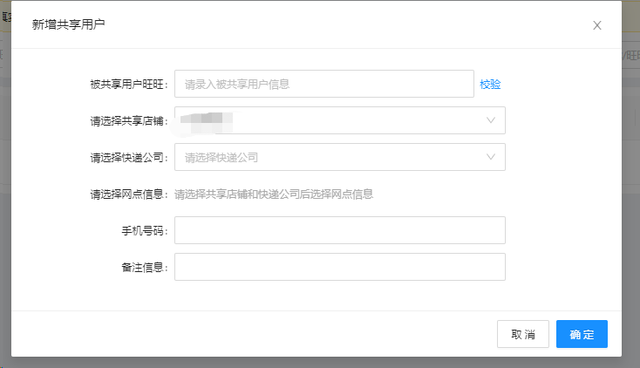Viewport: 640px width, 368px height.
Task: Click the 手机号码 field label
Action: [x=144, y=231]
